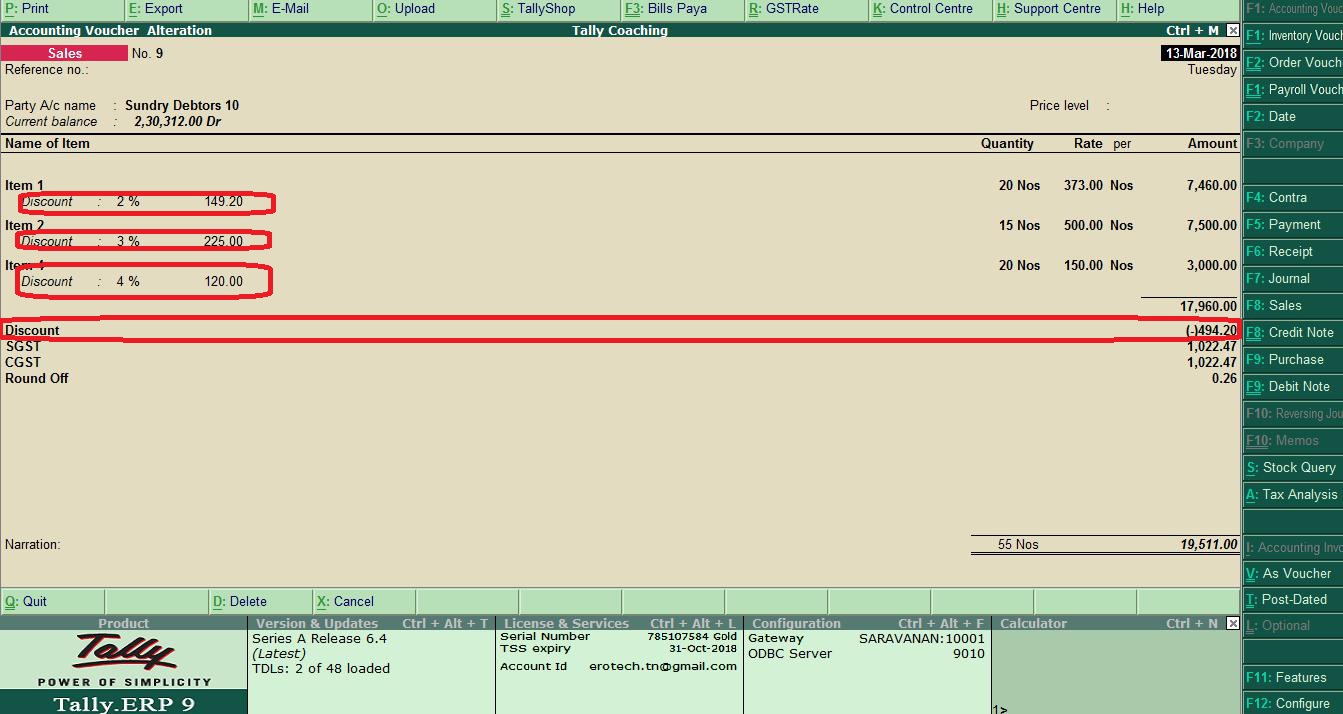This screenshot has height=714, width=1343.
Task: Click amount 3,000.00
Action: [x=1212, y=265]
